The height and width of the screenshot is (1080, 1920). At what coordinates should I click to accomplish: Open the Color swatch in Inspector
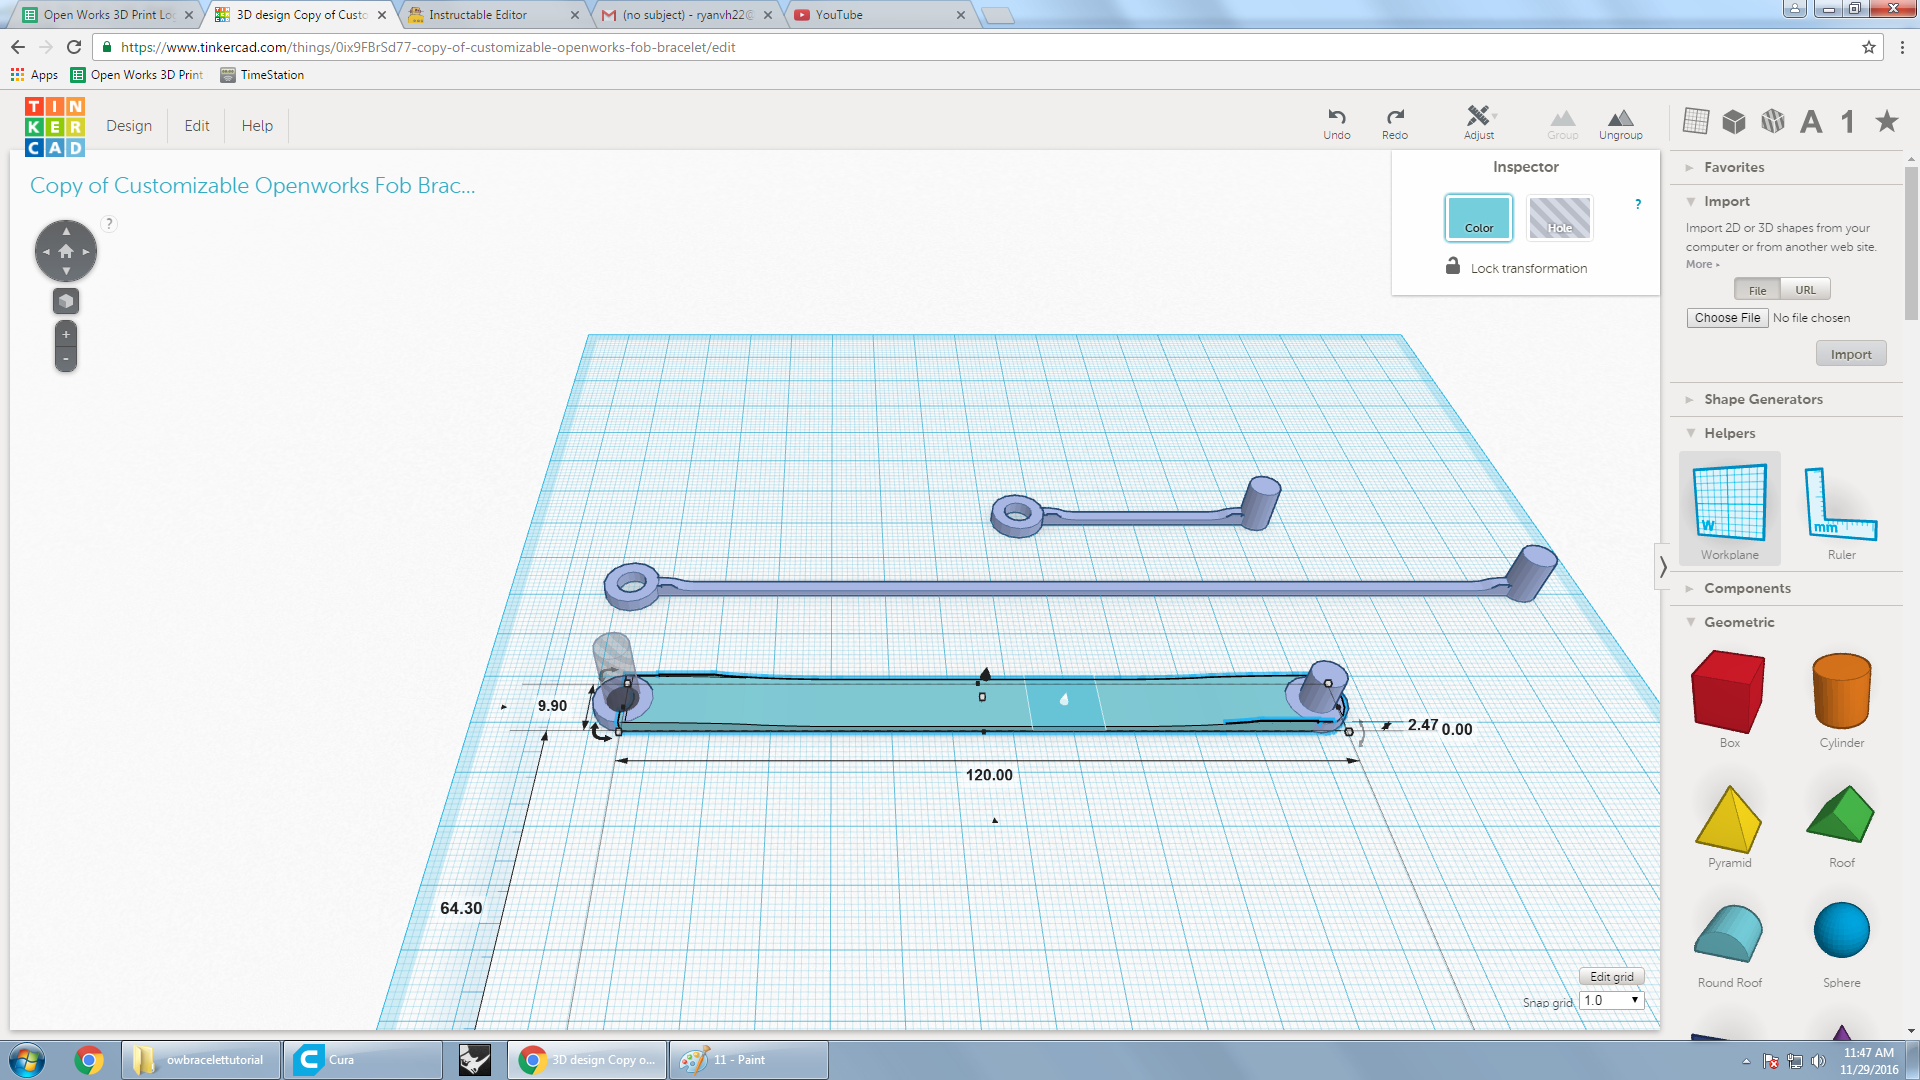click(x=1478, y=217)
